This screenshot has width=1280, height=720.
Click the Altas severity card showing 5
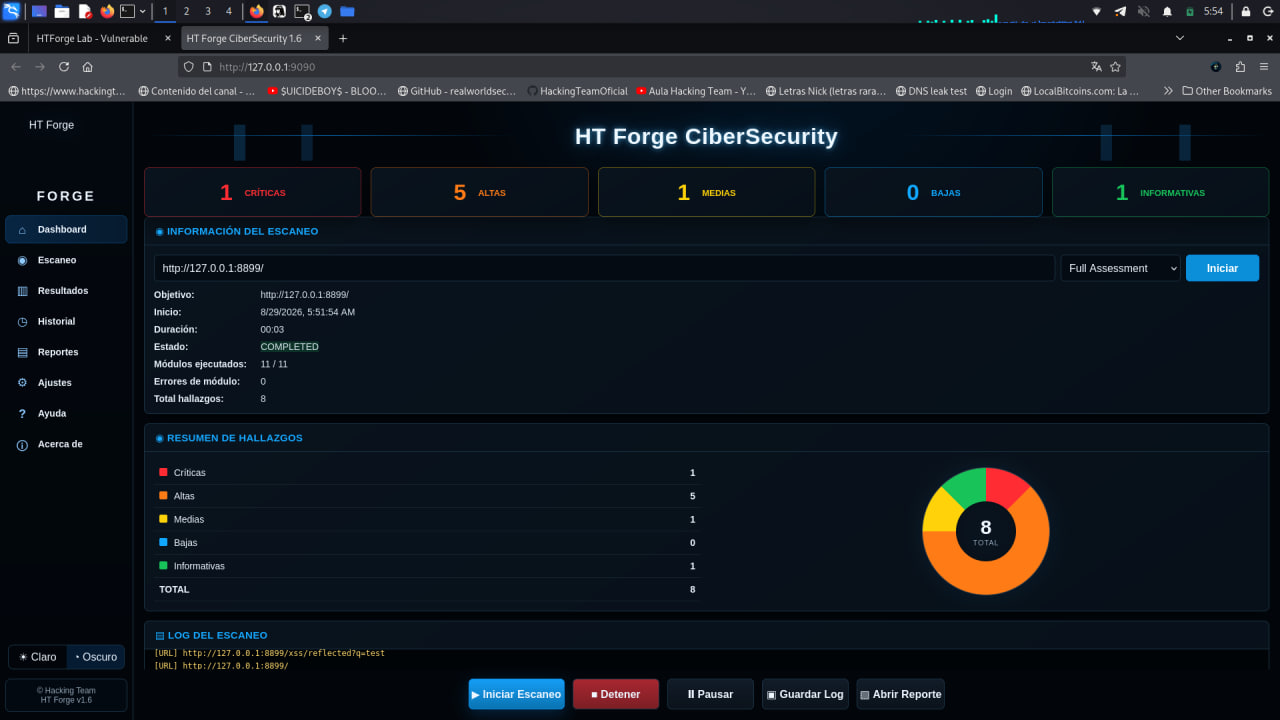[x=479, y=192]
